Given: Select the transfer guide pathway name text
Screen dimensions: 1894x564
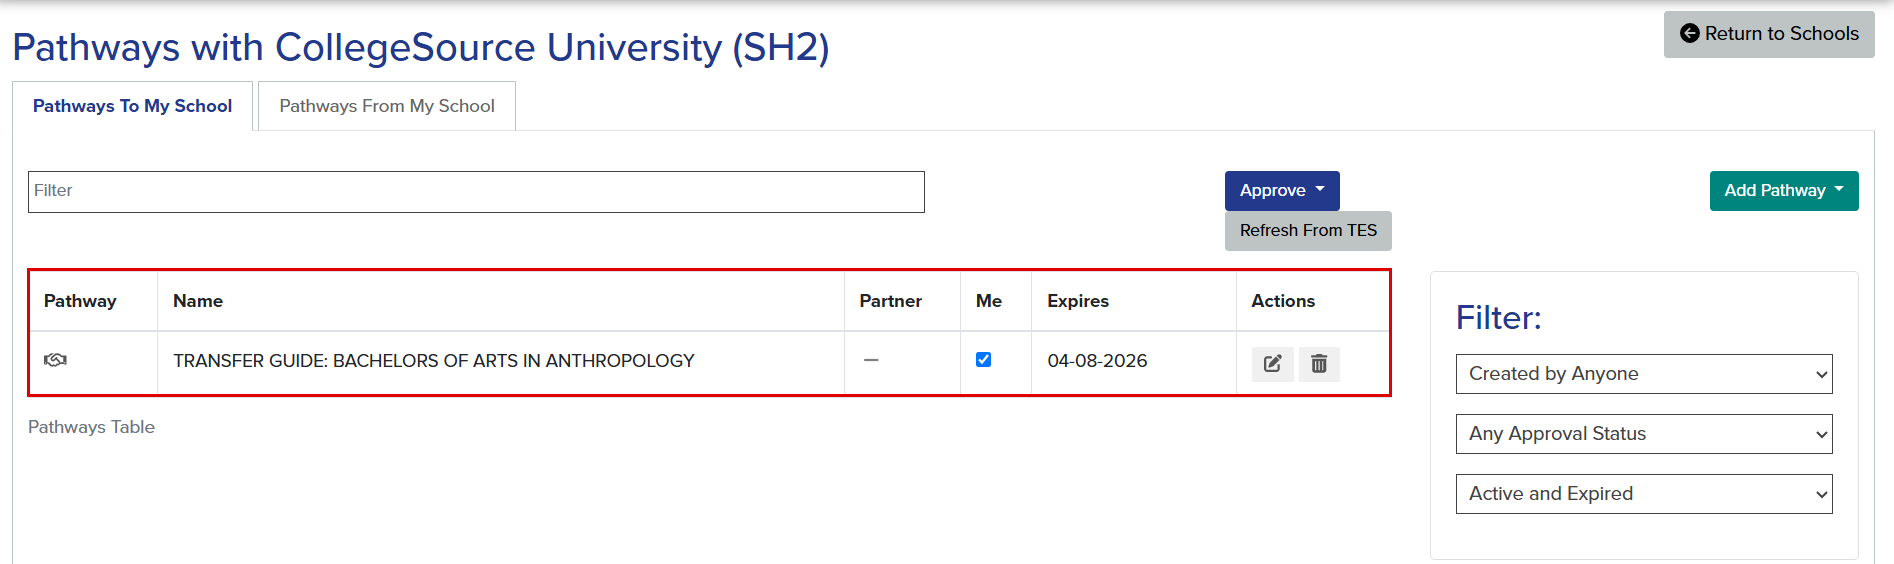Looking at the screenshot, I should pos(434,361).
